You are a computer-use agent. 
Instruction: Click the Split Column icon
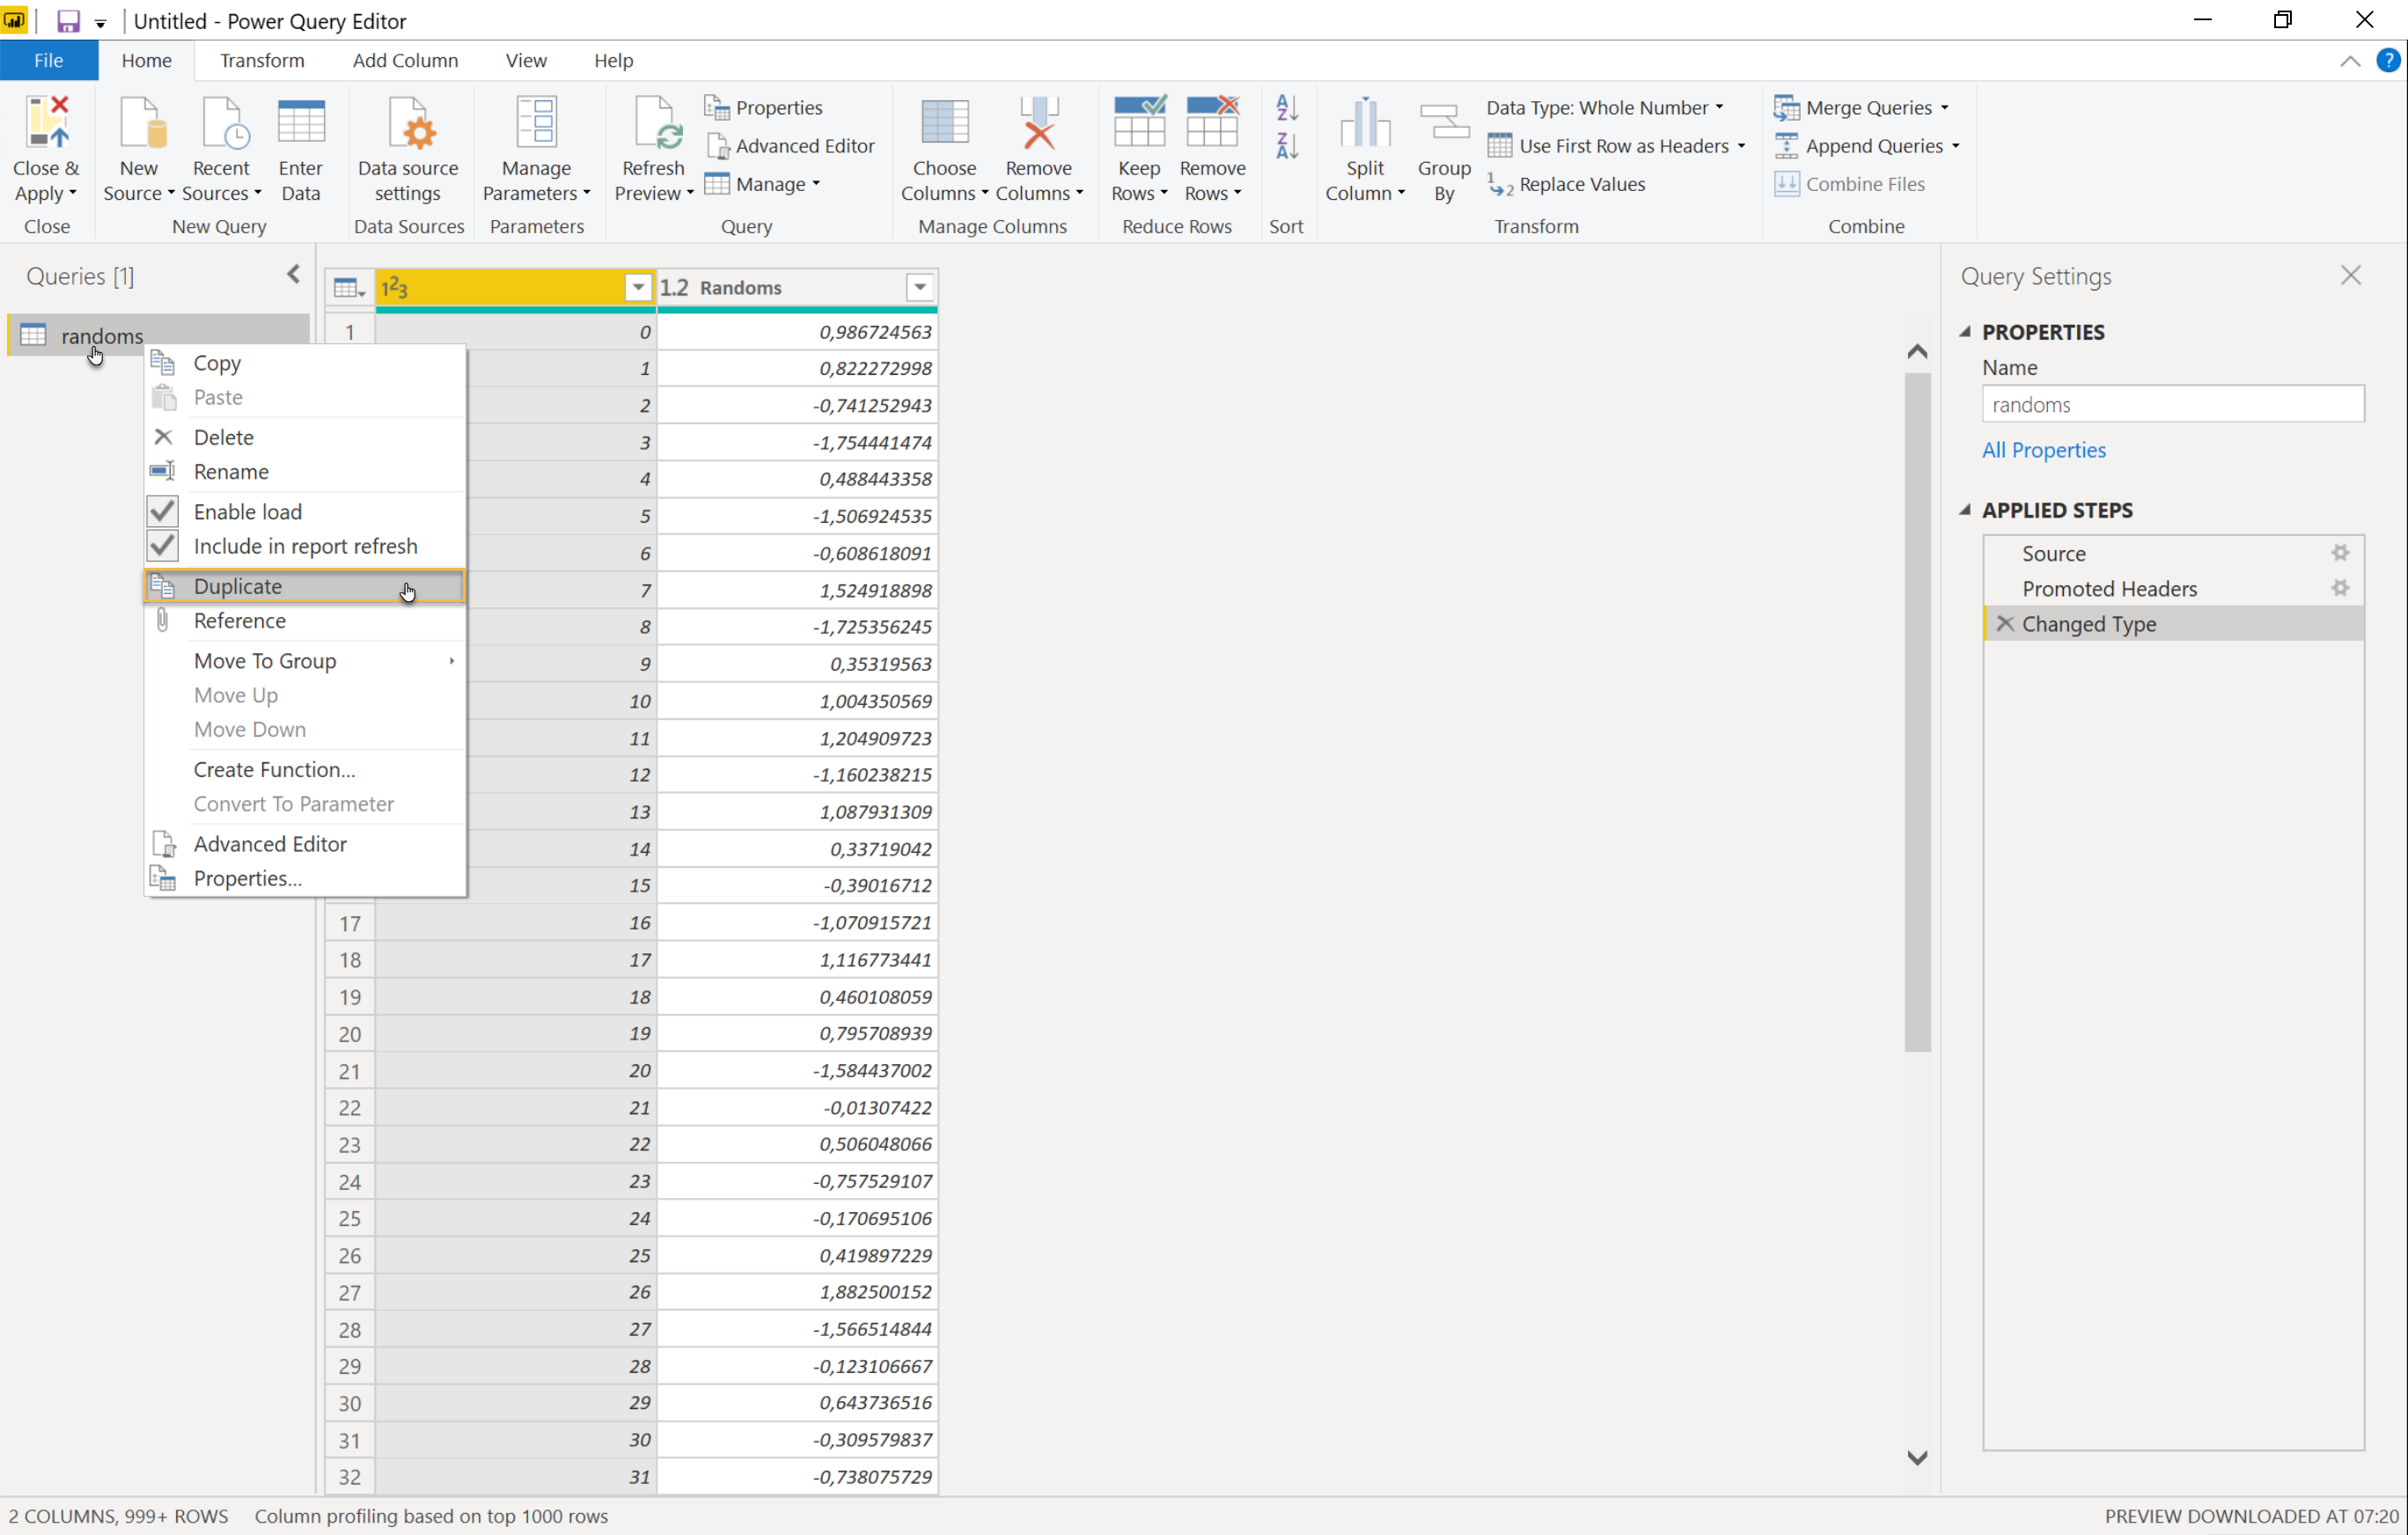click(1365, 123)
